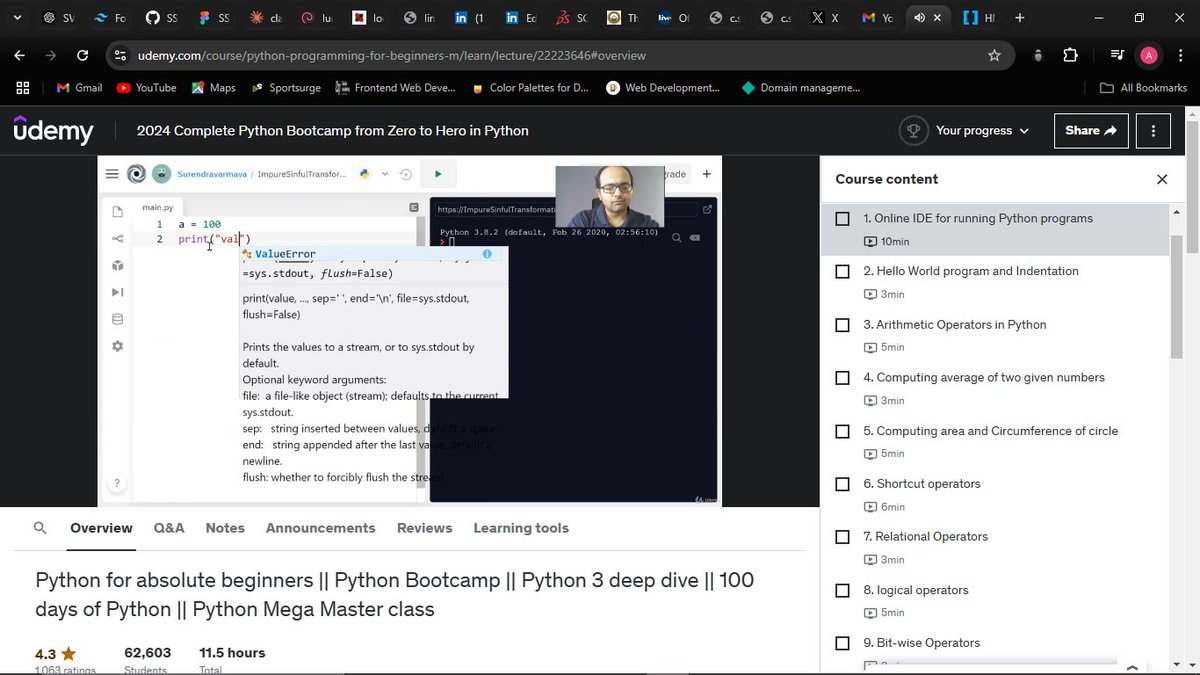The width and height of the screenshot is (1200, 675).
Task: Click the Replit spiral logo in video
Action: [137, 174]
